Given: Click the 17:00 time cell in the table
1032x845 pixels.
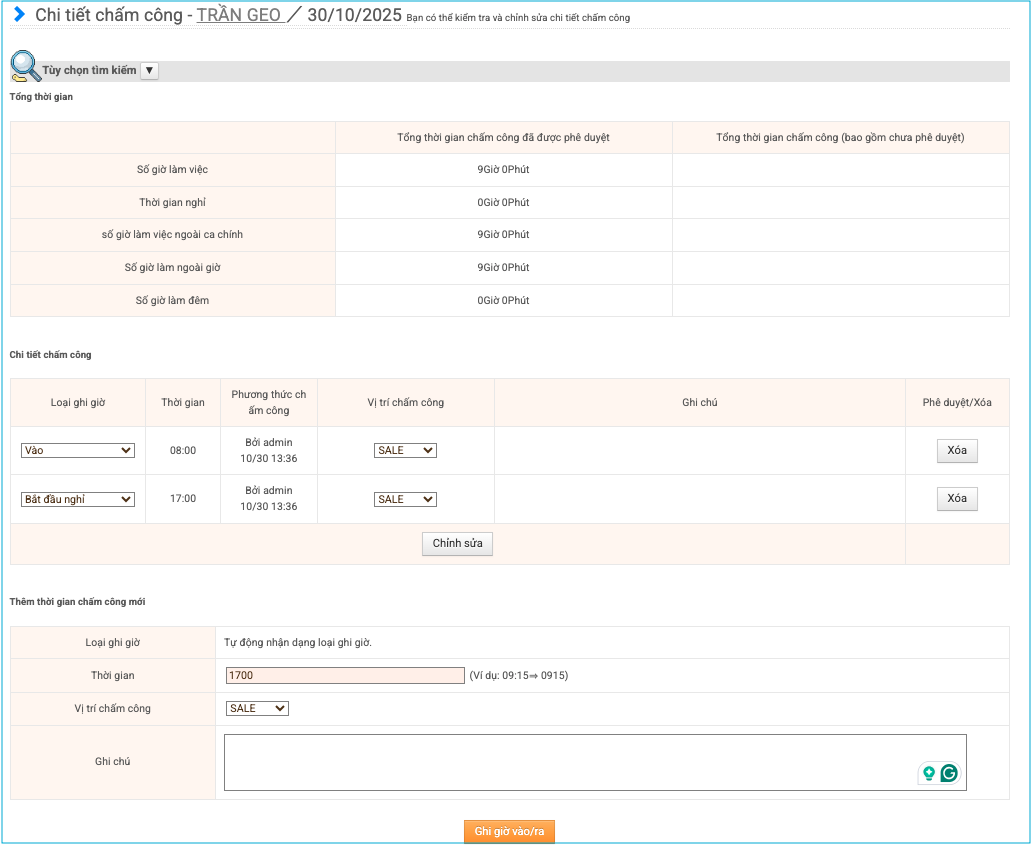Looking at the screenshot, I should click(x=183, y=499).
